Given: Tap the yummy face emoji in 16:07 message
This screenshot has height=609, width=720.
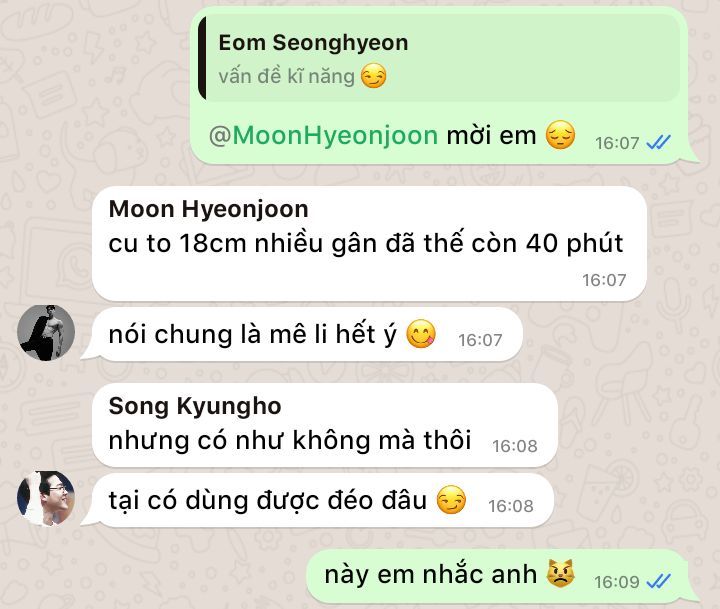Looking at the screenshot, I should tap(421, 334).
